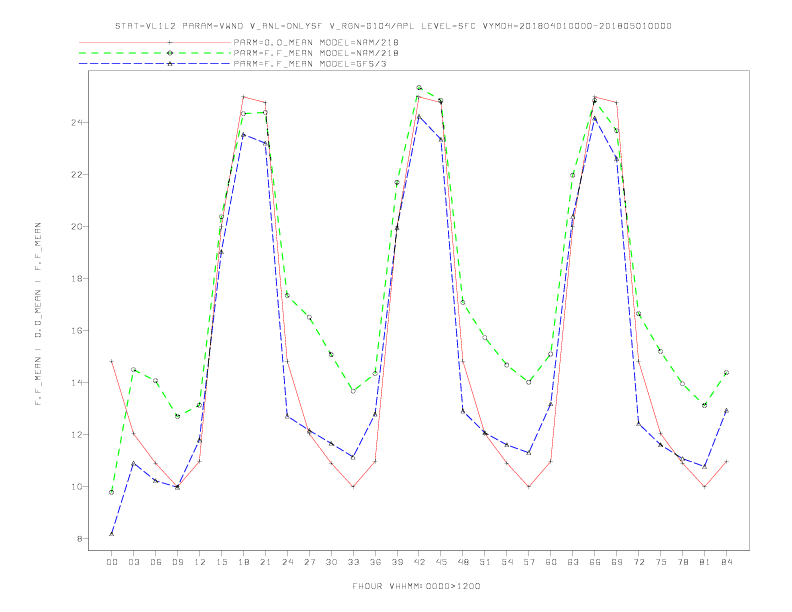This screenshot has height=612, width=792.
Task: Click x-axis forecast hour label 57
Action: [x=529, y=562]
